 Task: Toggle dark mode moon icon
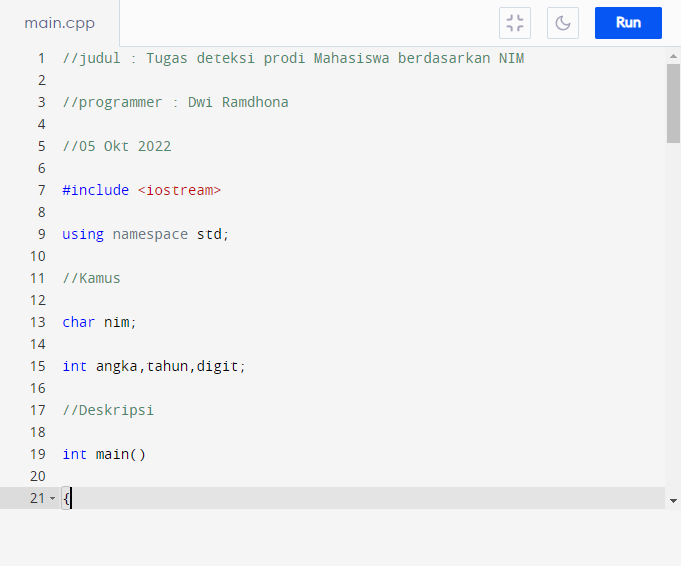(563, 23)
